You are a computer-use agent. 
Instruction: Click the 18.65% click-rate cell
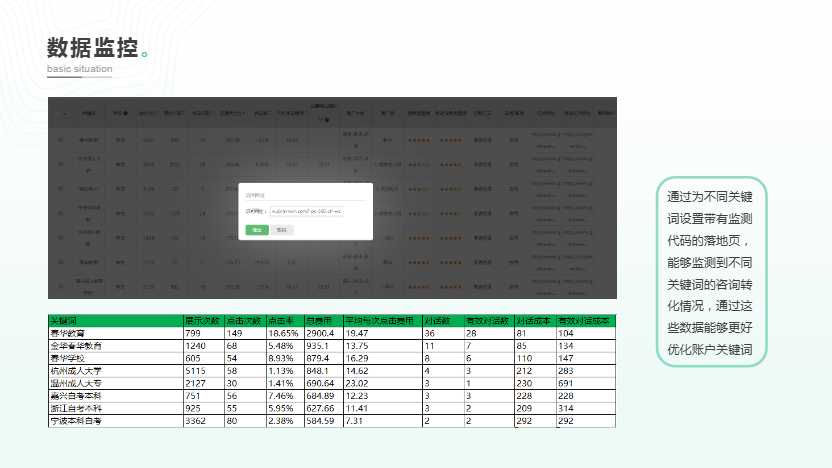click(x=285, y=333)
